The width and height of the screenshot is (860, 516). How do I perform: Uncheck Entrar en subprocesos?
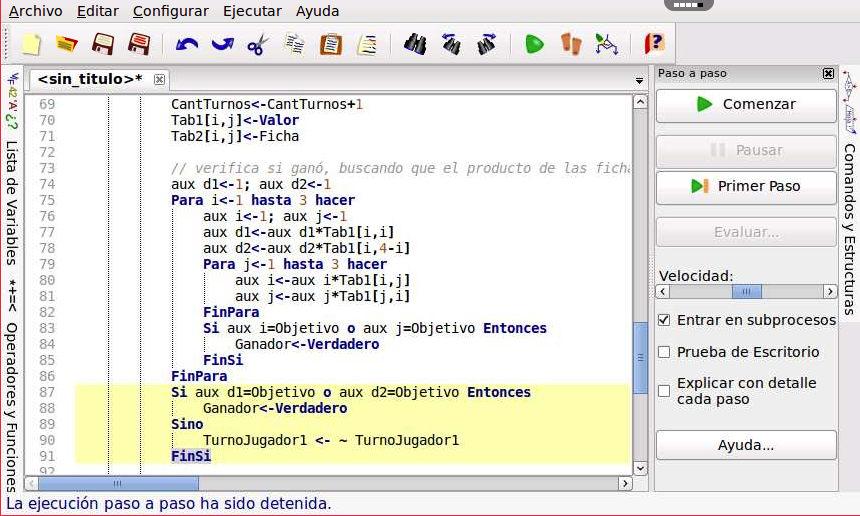tap(665, 320)
